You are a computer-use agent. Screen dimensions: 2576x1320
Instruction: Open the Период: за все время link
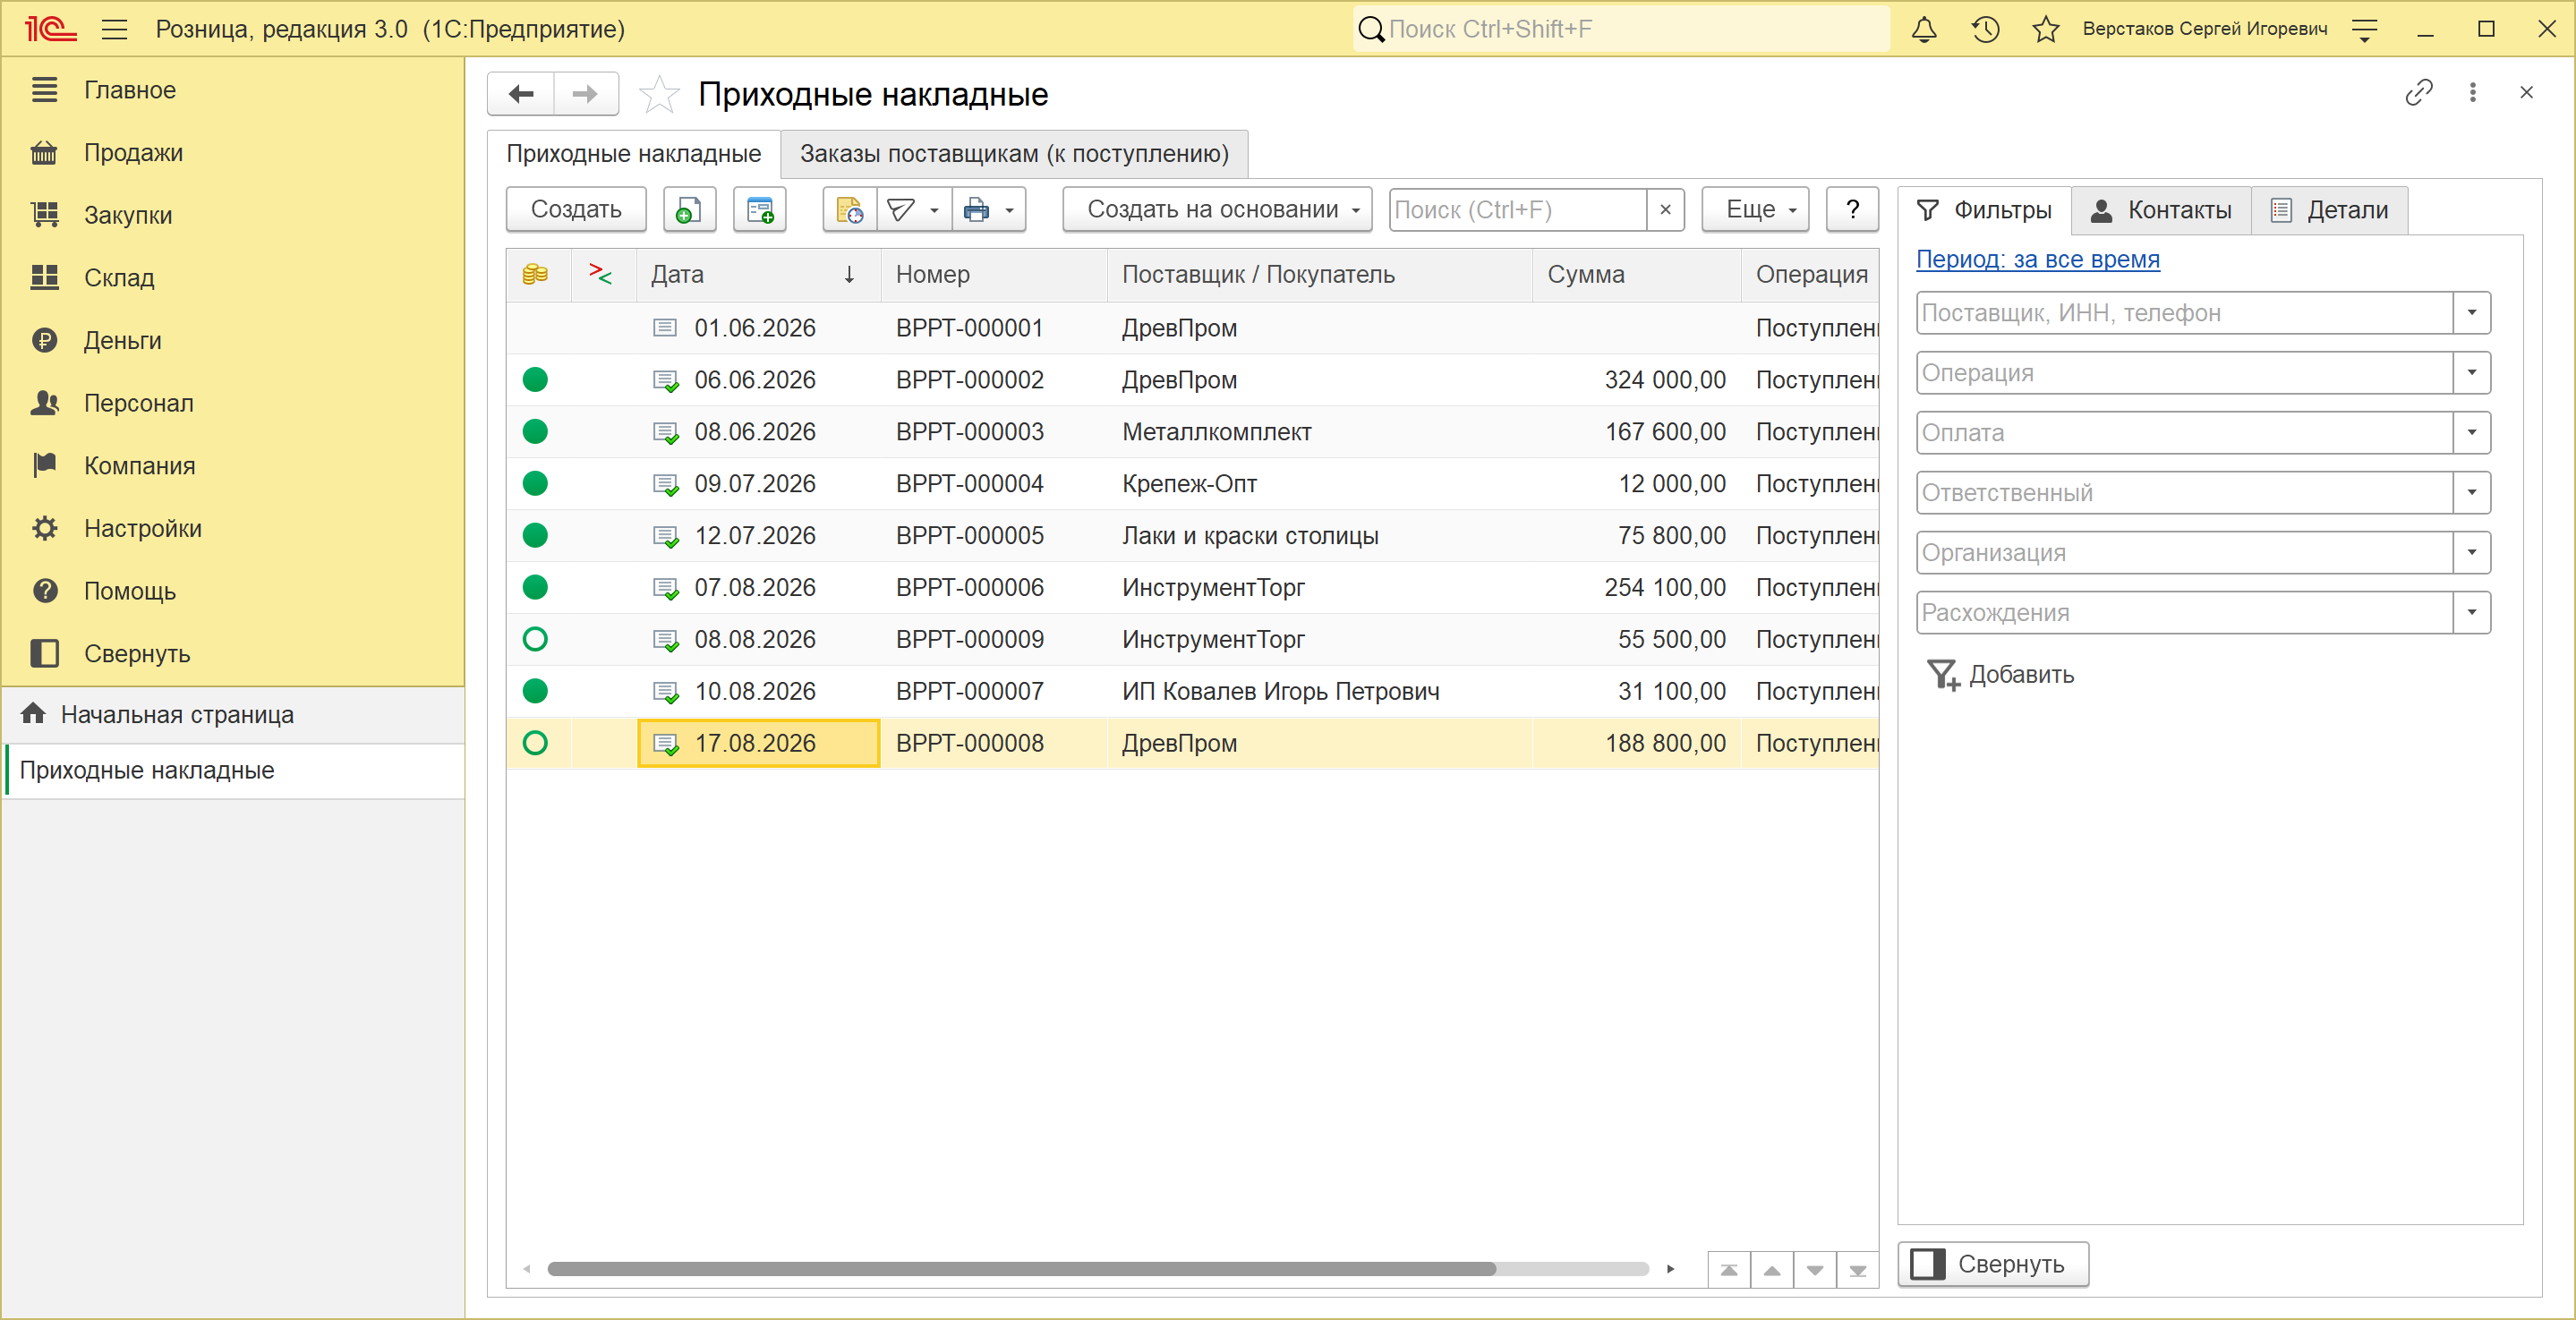click(x=2037, y=260)
